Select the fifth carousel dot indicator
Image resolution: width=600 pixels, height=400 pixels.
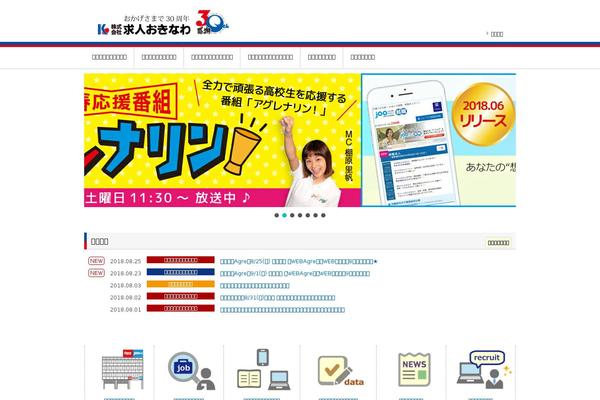[308, 215]
